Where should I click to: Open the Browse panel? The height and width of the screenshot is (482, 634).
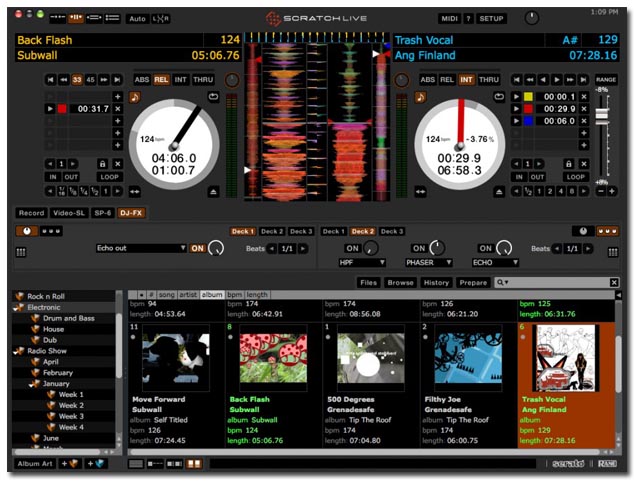[400, 282]
